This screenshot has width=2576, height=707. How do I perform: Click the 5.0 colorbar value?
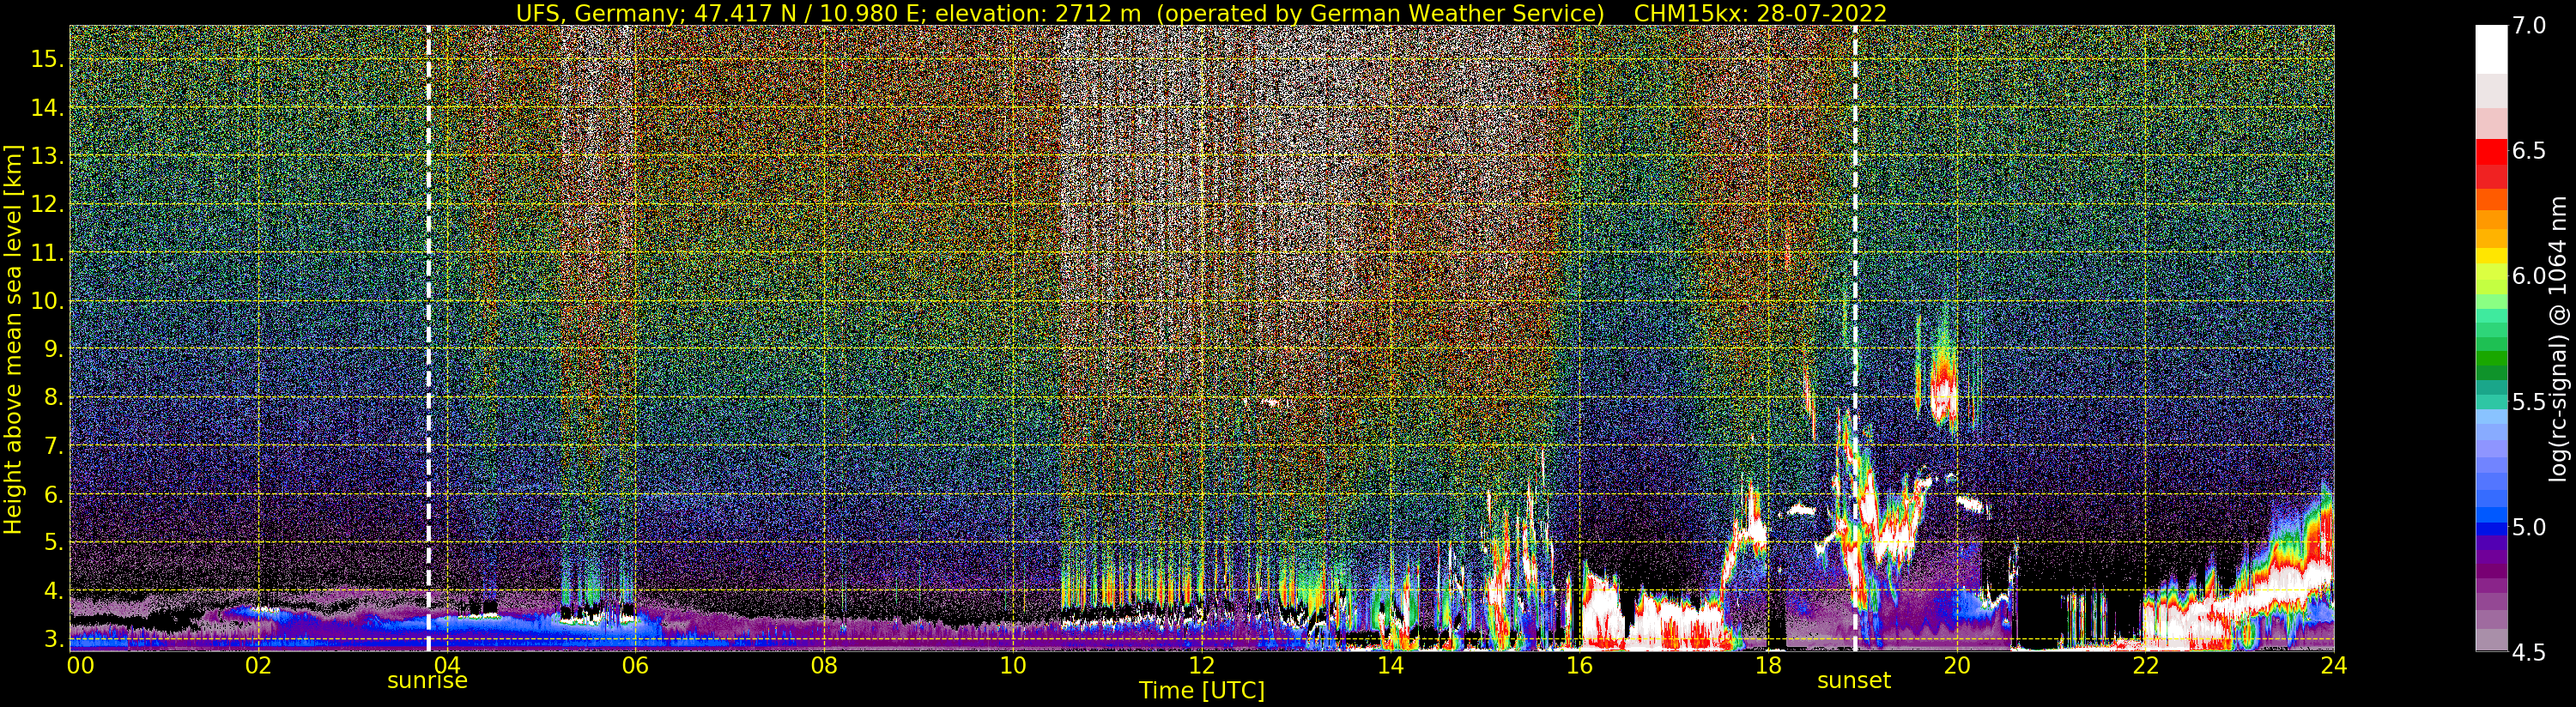[x=2528, y=527]
